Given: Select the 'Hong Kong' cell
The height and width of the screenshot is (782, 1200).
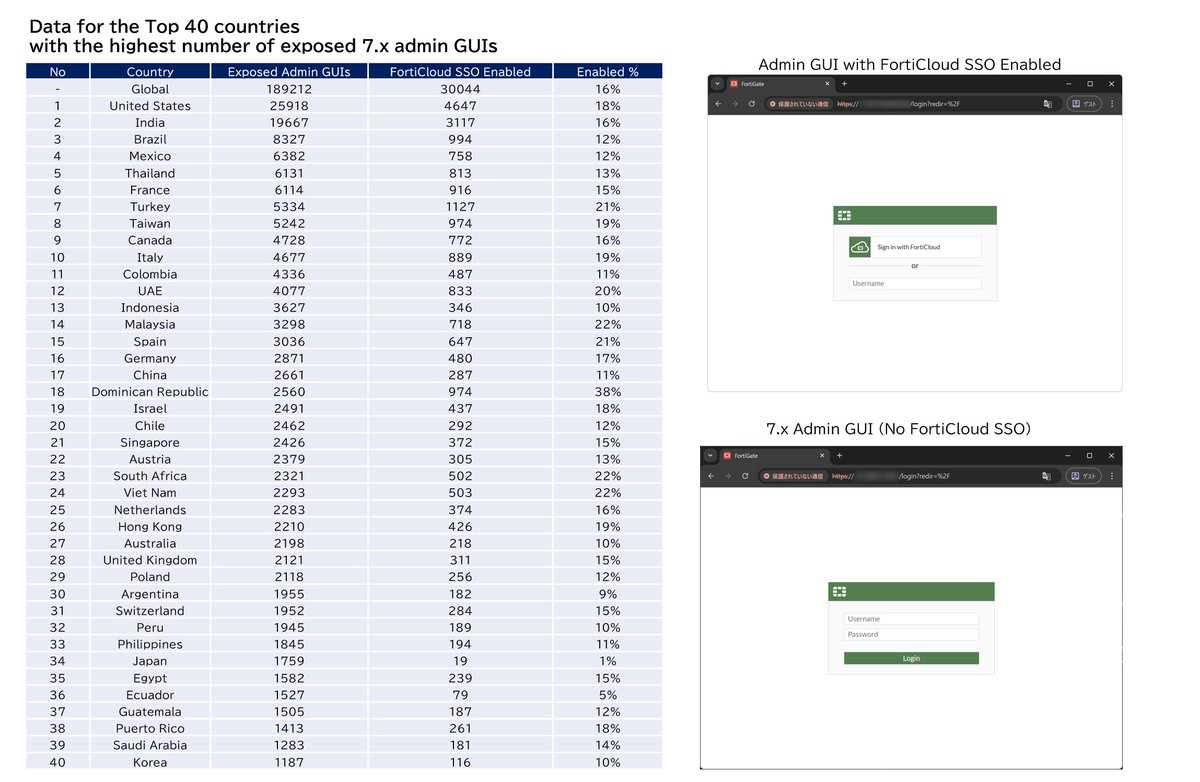Looking at the screenshot, I should pos(150,527).
